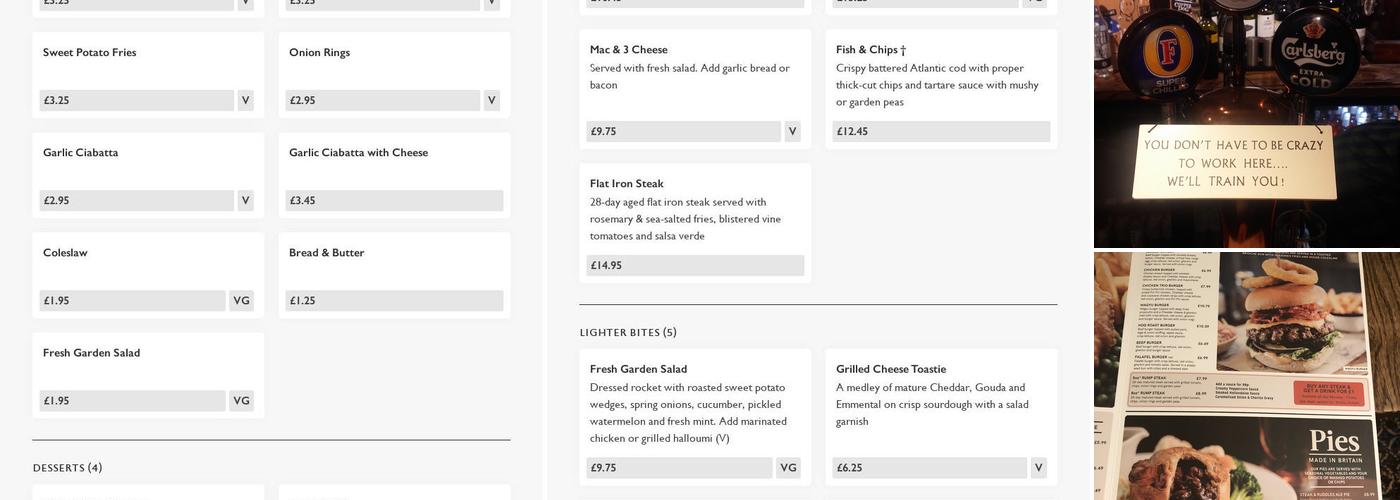Click the Desserts (4) section heading
Image resolution: width=1400 pixels, height=500 pixels.
67,467
